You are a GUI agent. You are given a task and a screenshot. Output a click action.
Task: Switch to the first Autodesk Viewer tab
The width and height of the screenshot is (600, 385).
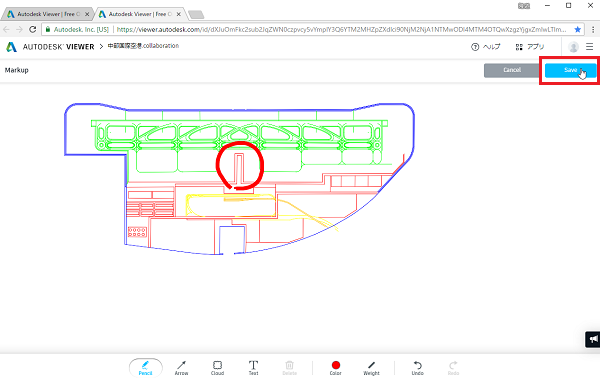tap(47, 14)
